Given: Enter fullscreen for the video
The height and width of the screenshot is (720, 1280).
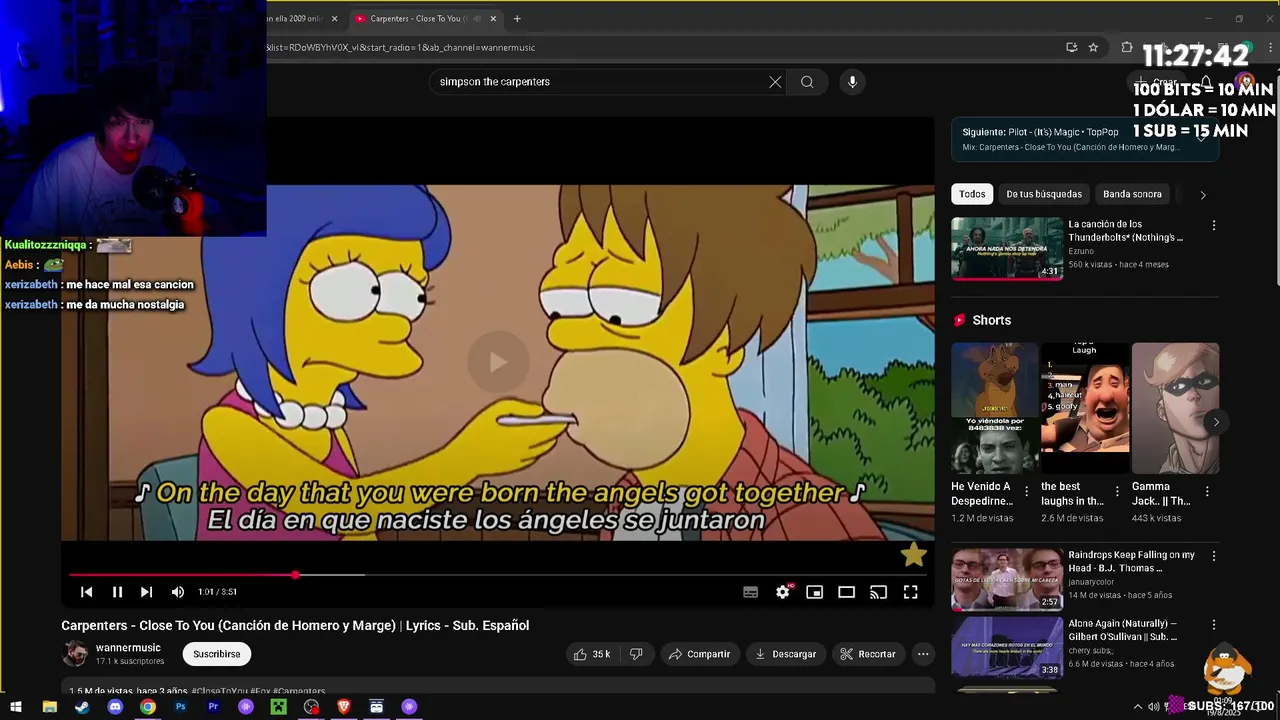Looking at the screenshot, I should 911,592.
